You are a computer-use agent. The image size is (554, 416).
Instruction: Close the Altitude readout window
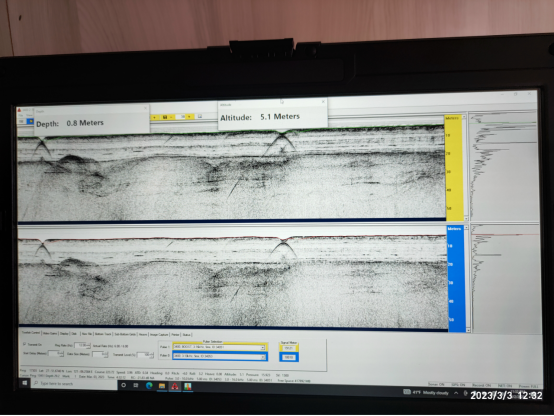323,102
